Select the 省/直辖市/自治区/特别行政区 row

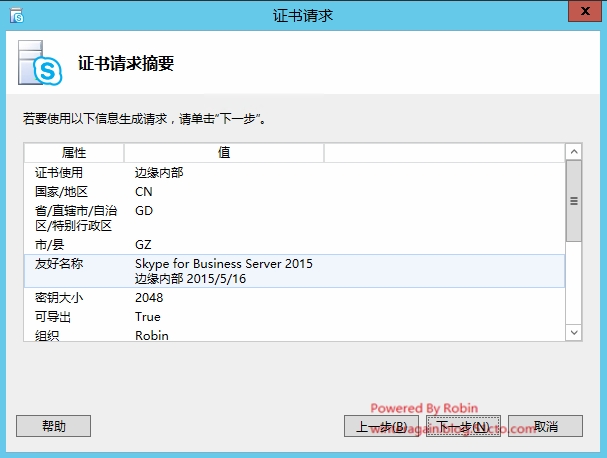295,218
